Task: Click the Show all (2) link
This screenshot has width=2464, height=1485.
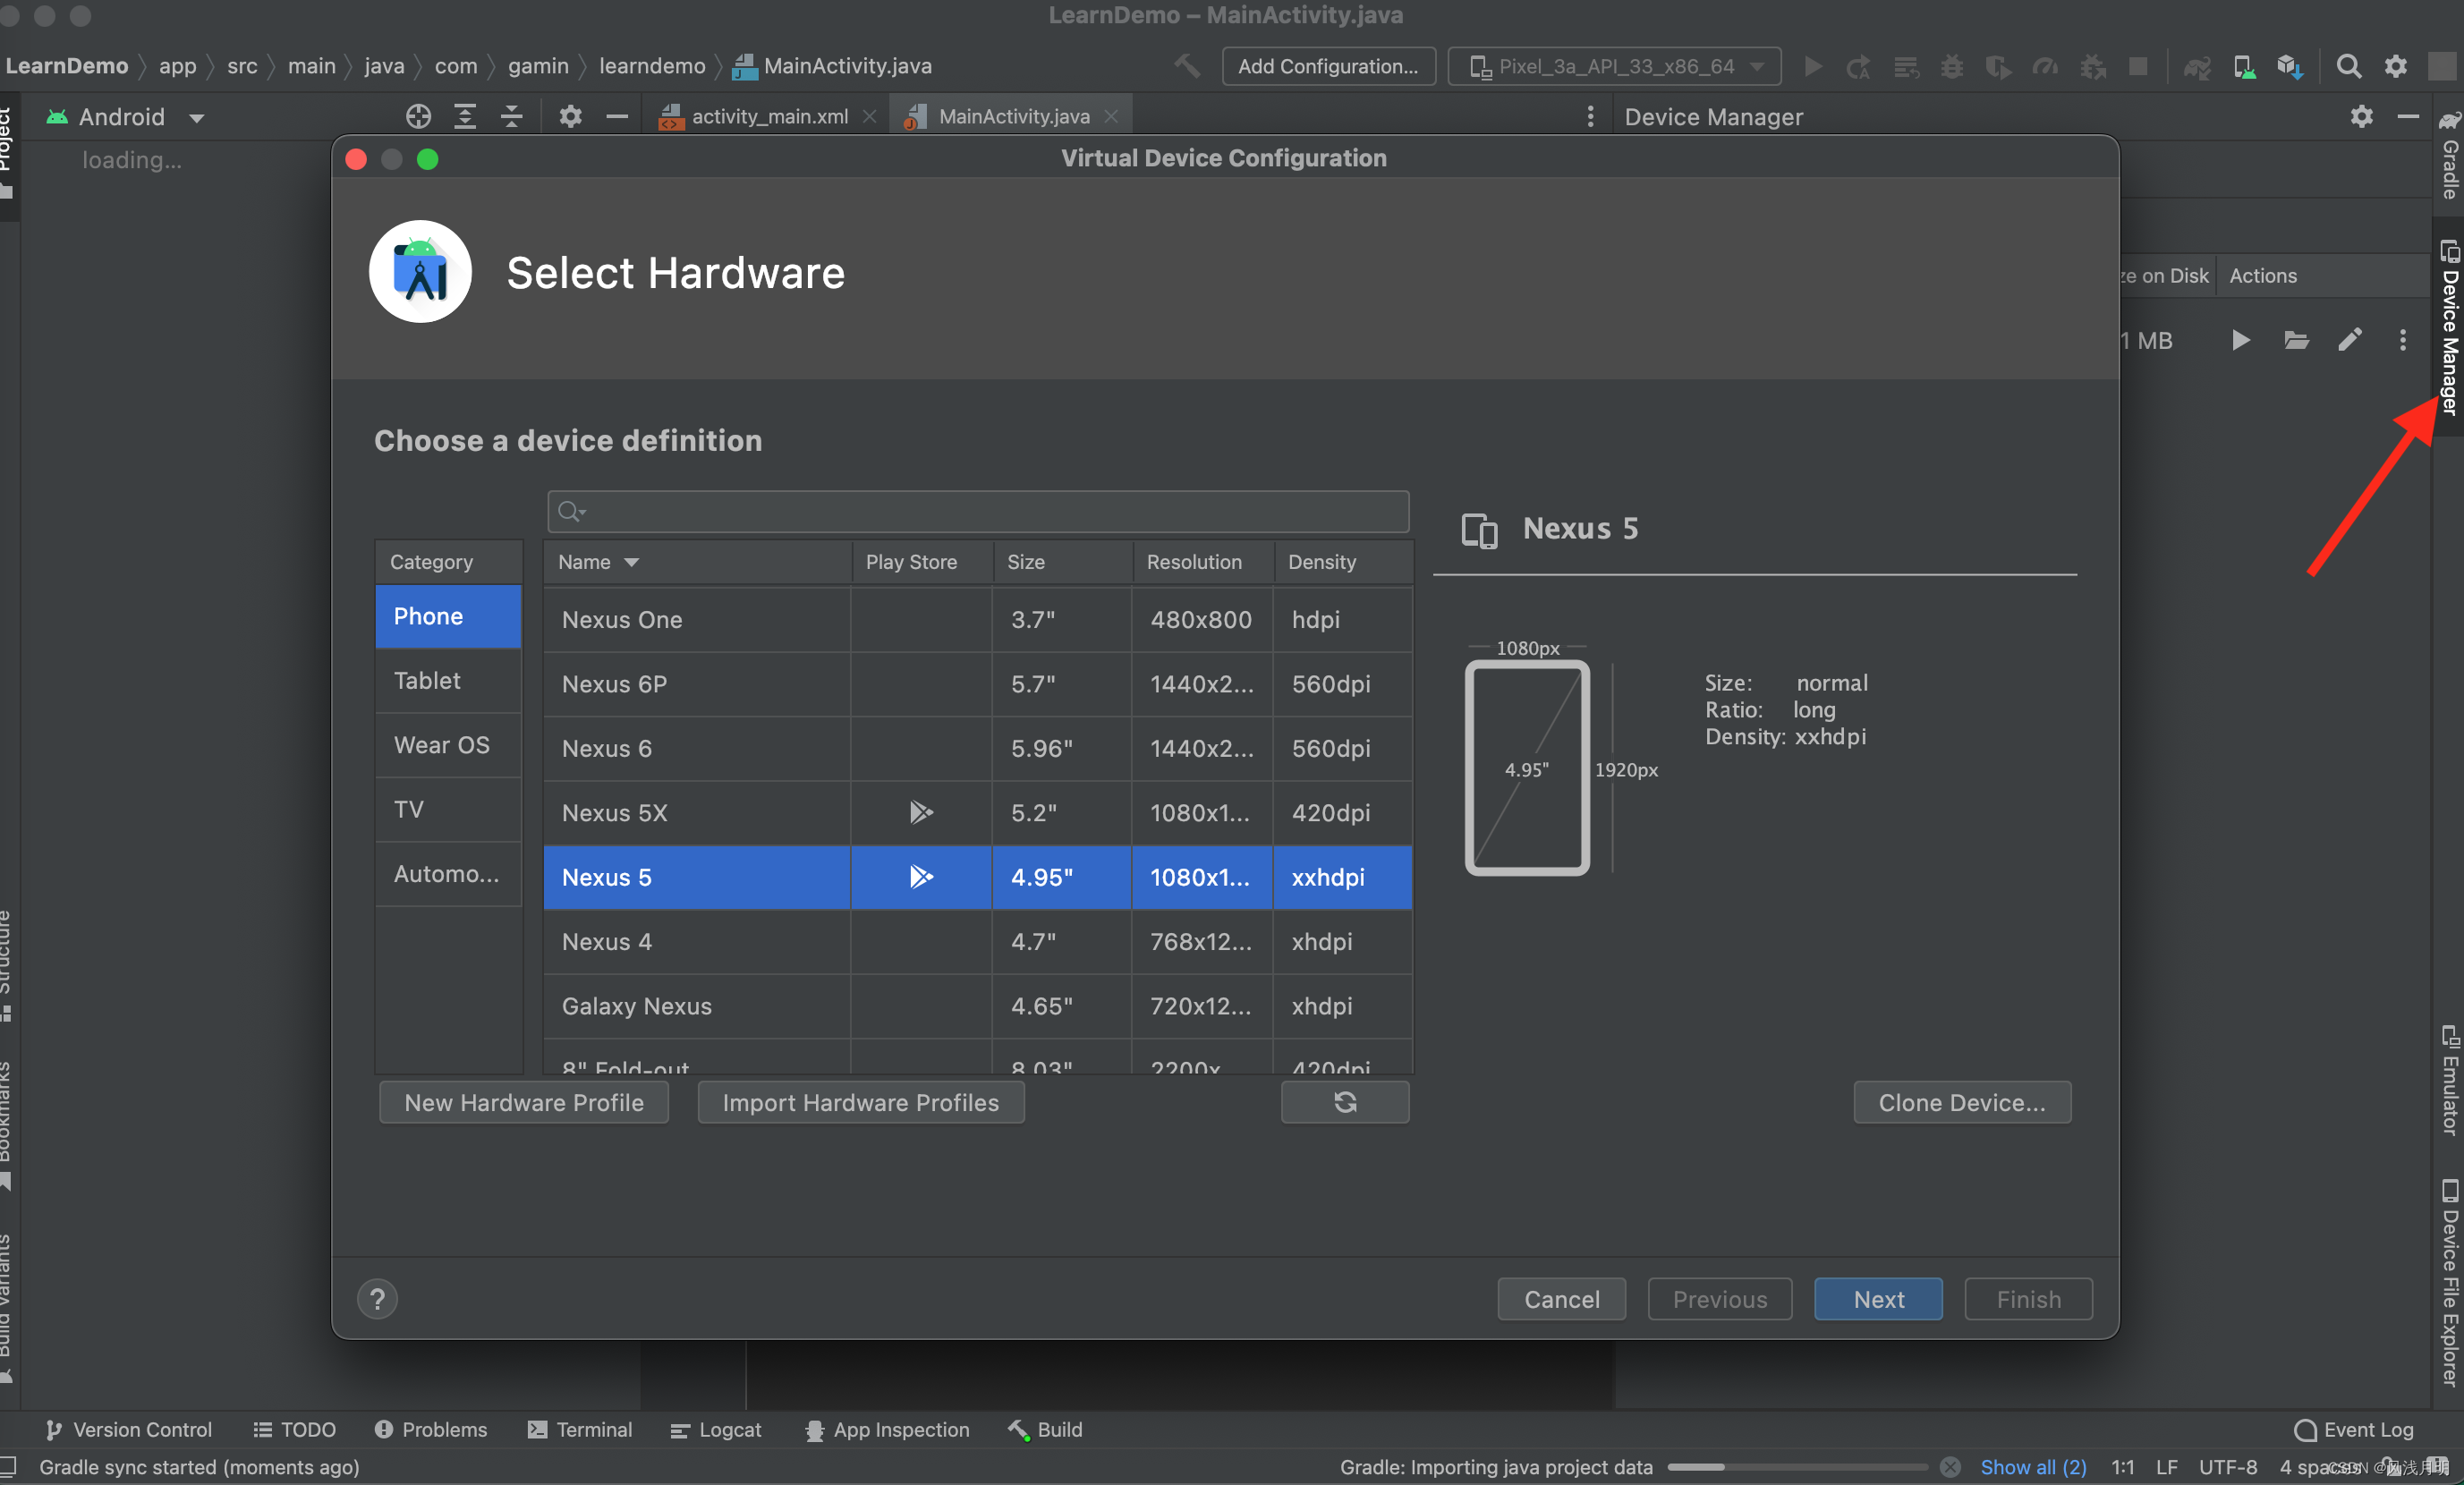Action: (x=2033, y=1467)
